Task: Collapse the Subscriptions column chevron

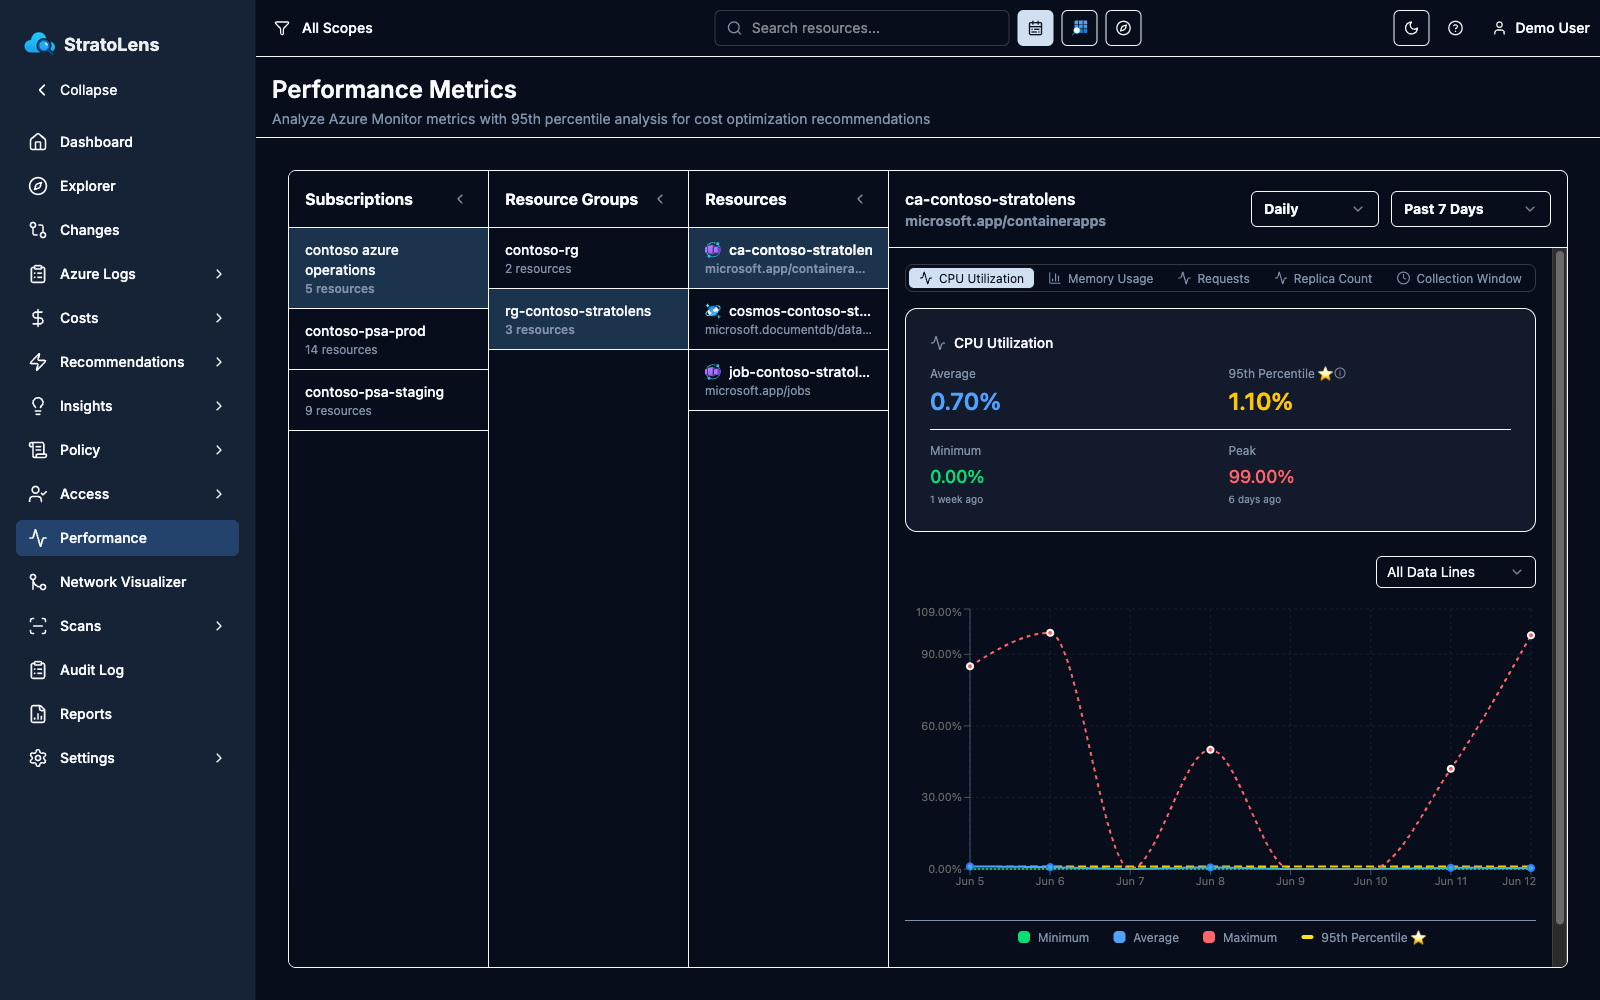Action: (460, 199)
